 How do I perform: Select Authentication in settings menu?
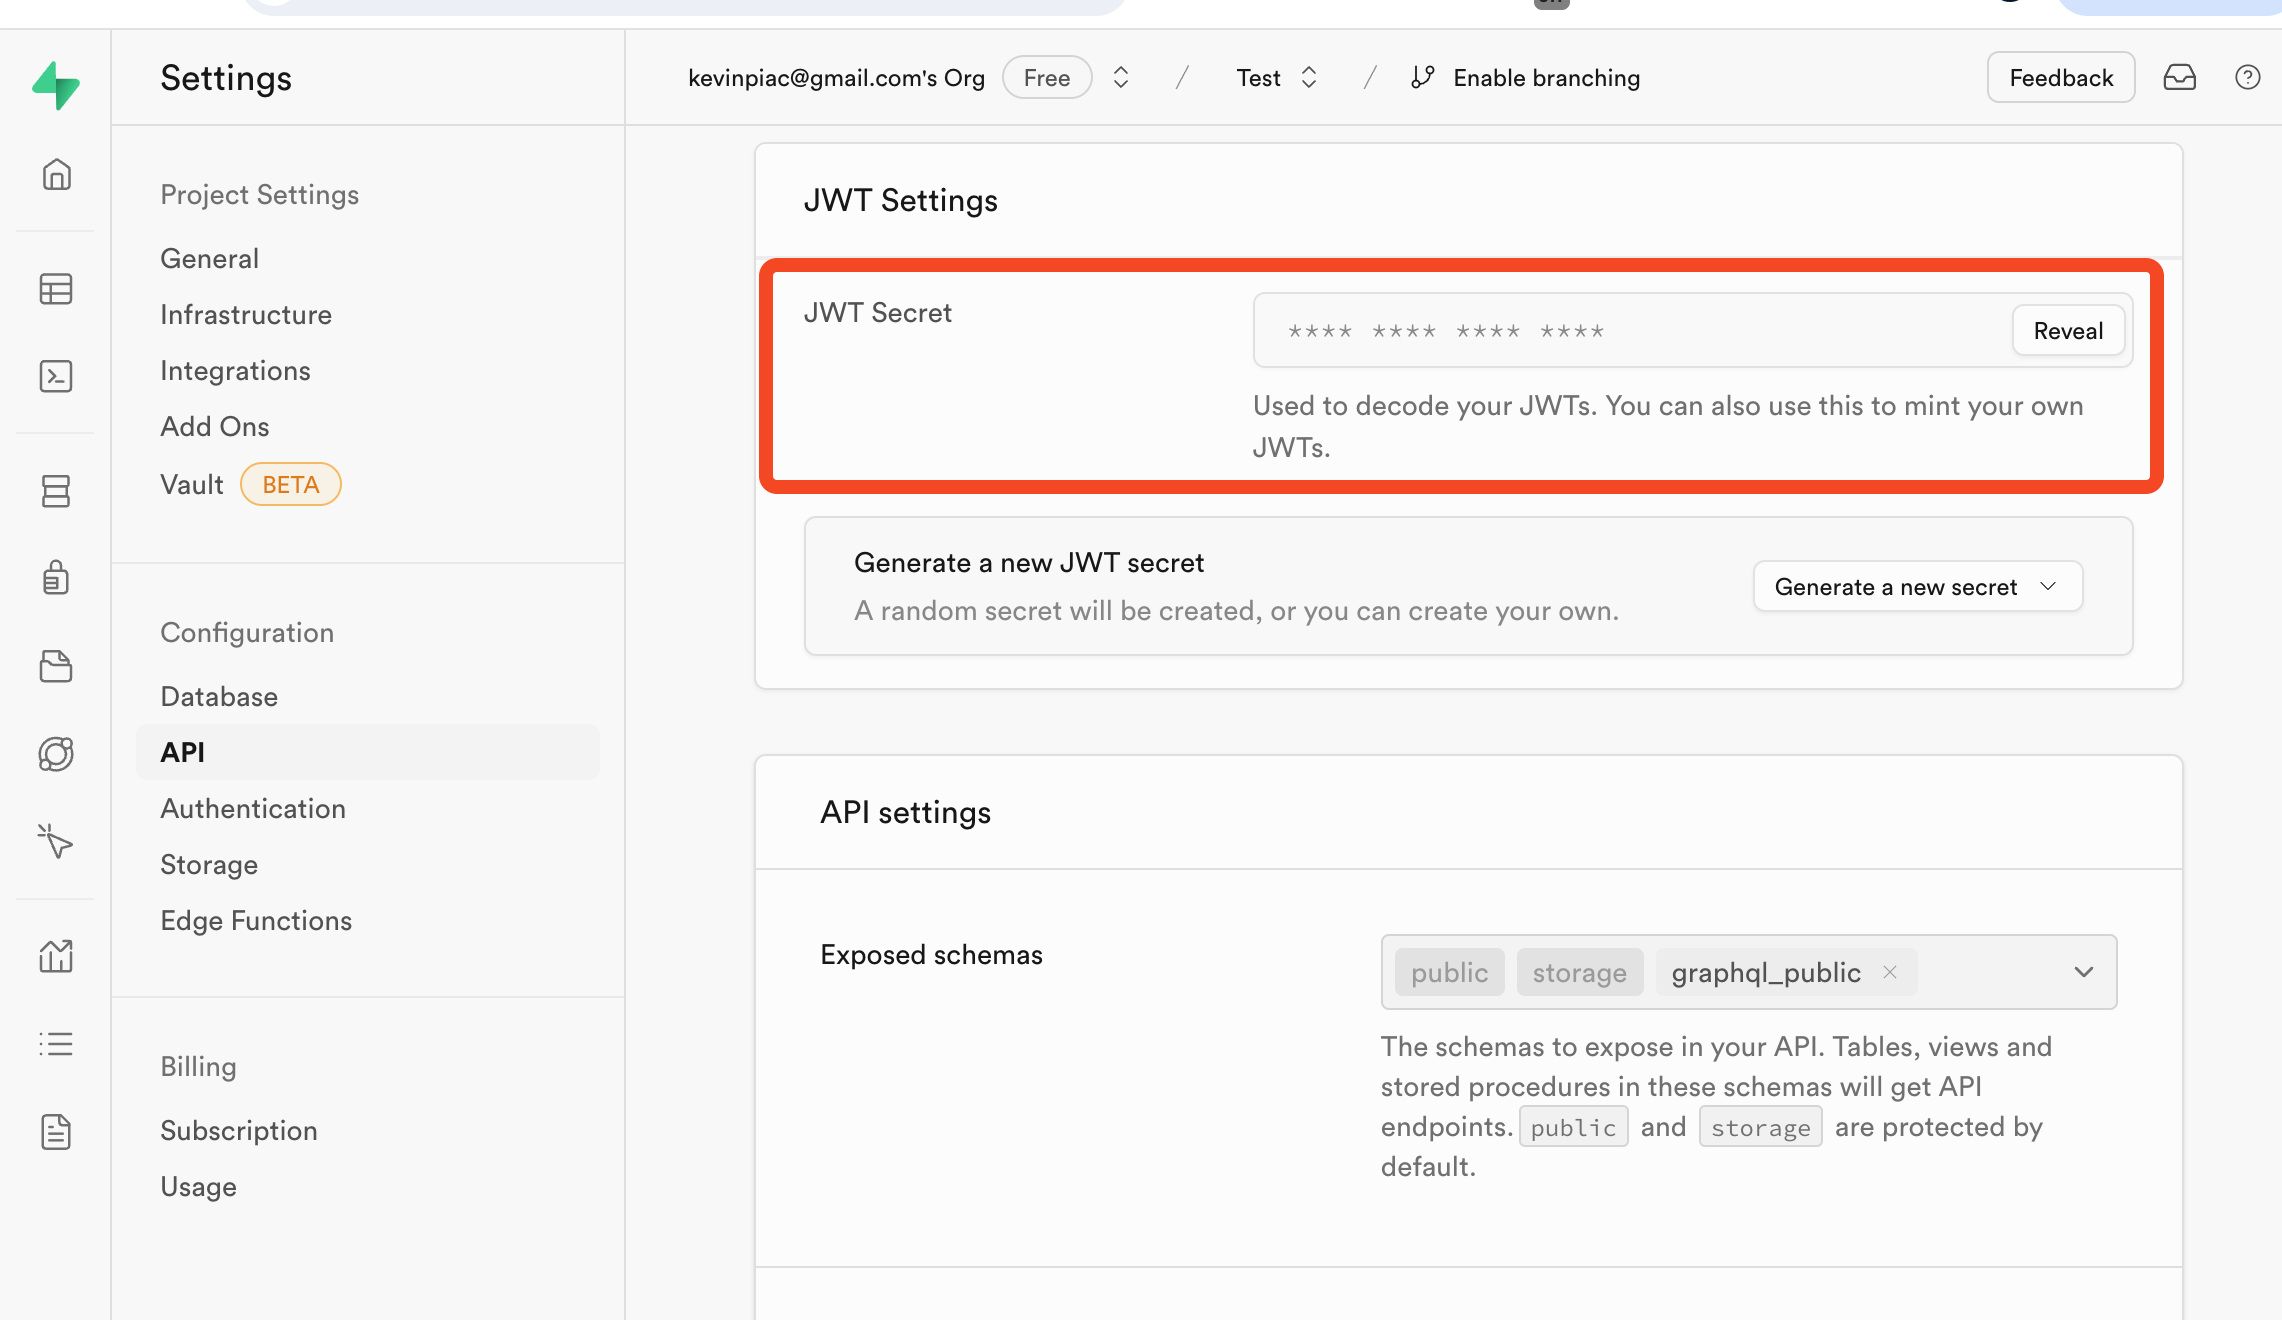pyautogui.click(x=253, y=808)
